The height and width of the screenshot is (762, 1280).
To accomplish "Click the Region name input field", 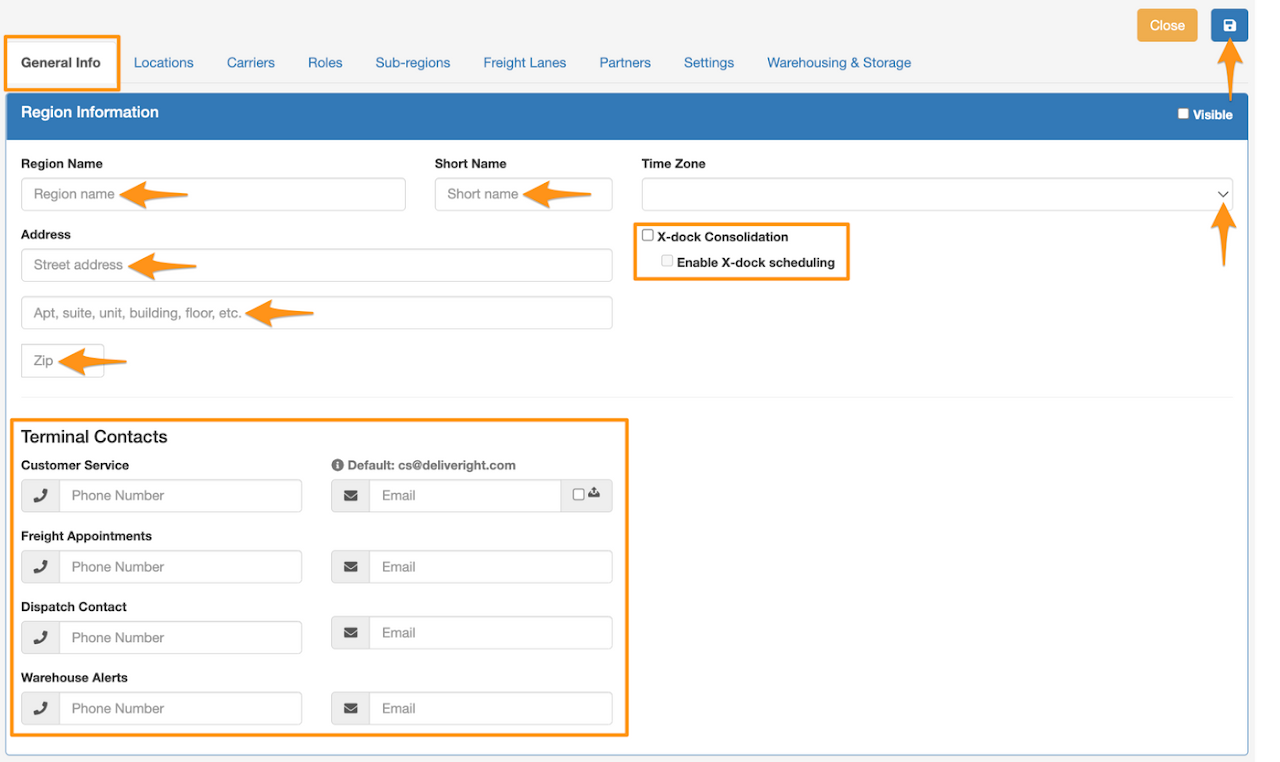I will pyautogui.click(x=213, y=194).
